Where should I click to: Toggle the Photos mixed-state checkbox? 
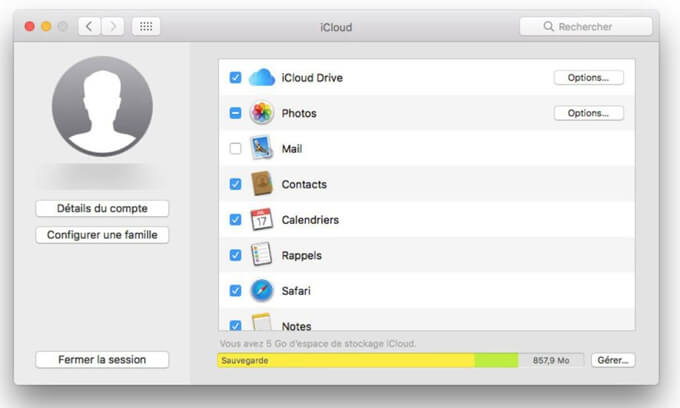[235, 113]
